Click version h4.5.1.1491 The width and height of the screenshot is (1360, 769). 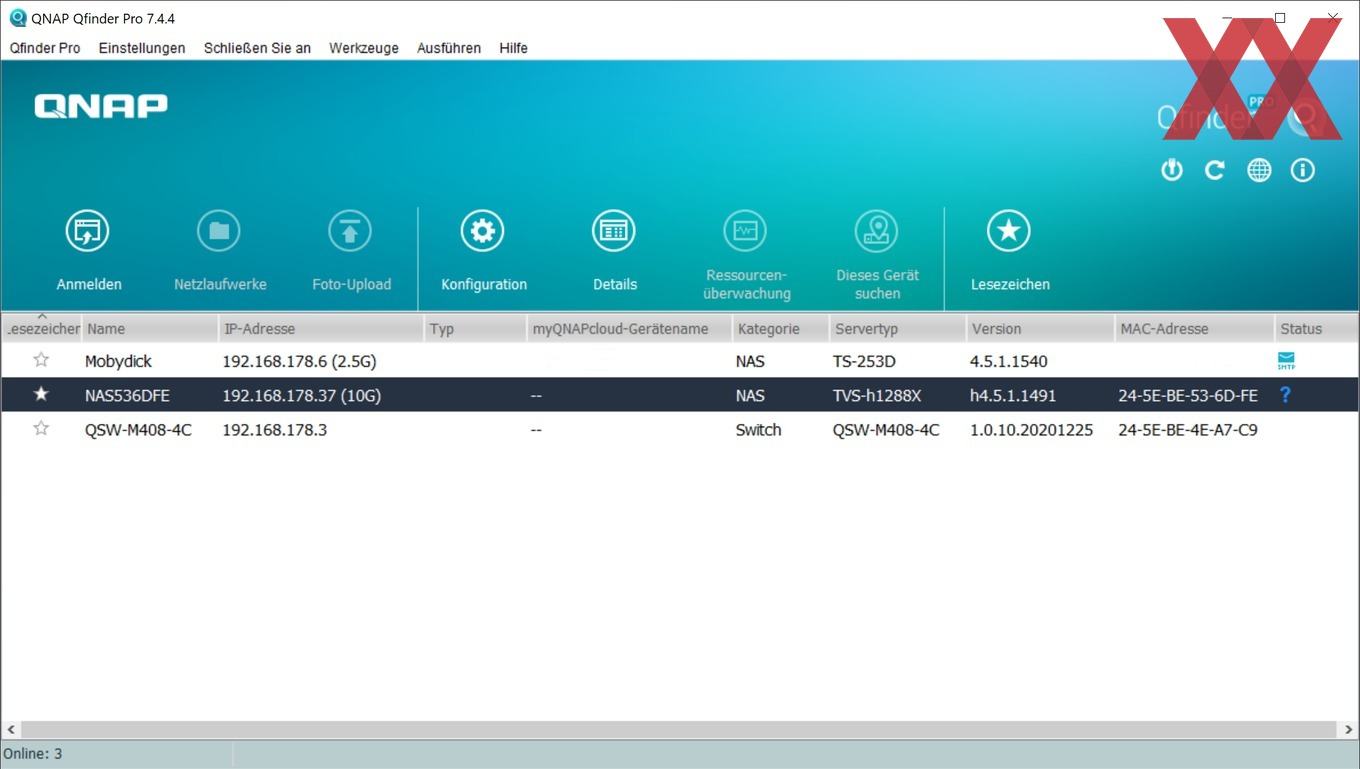point(1013,395)
